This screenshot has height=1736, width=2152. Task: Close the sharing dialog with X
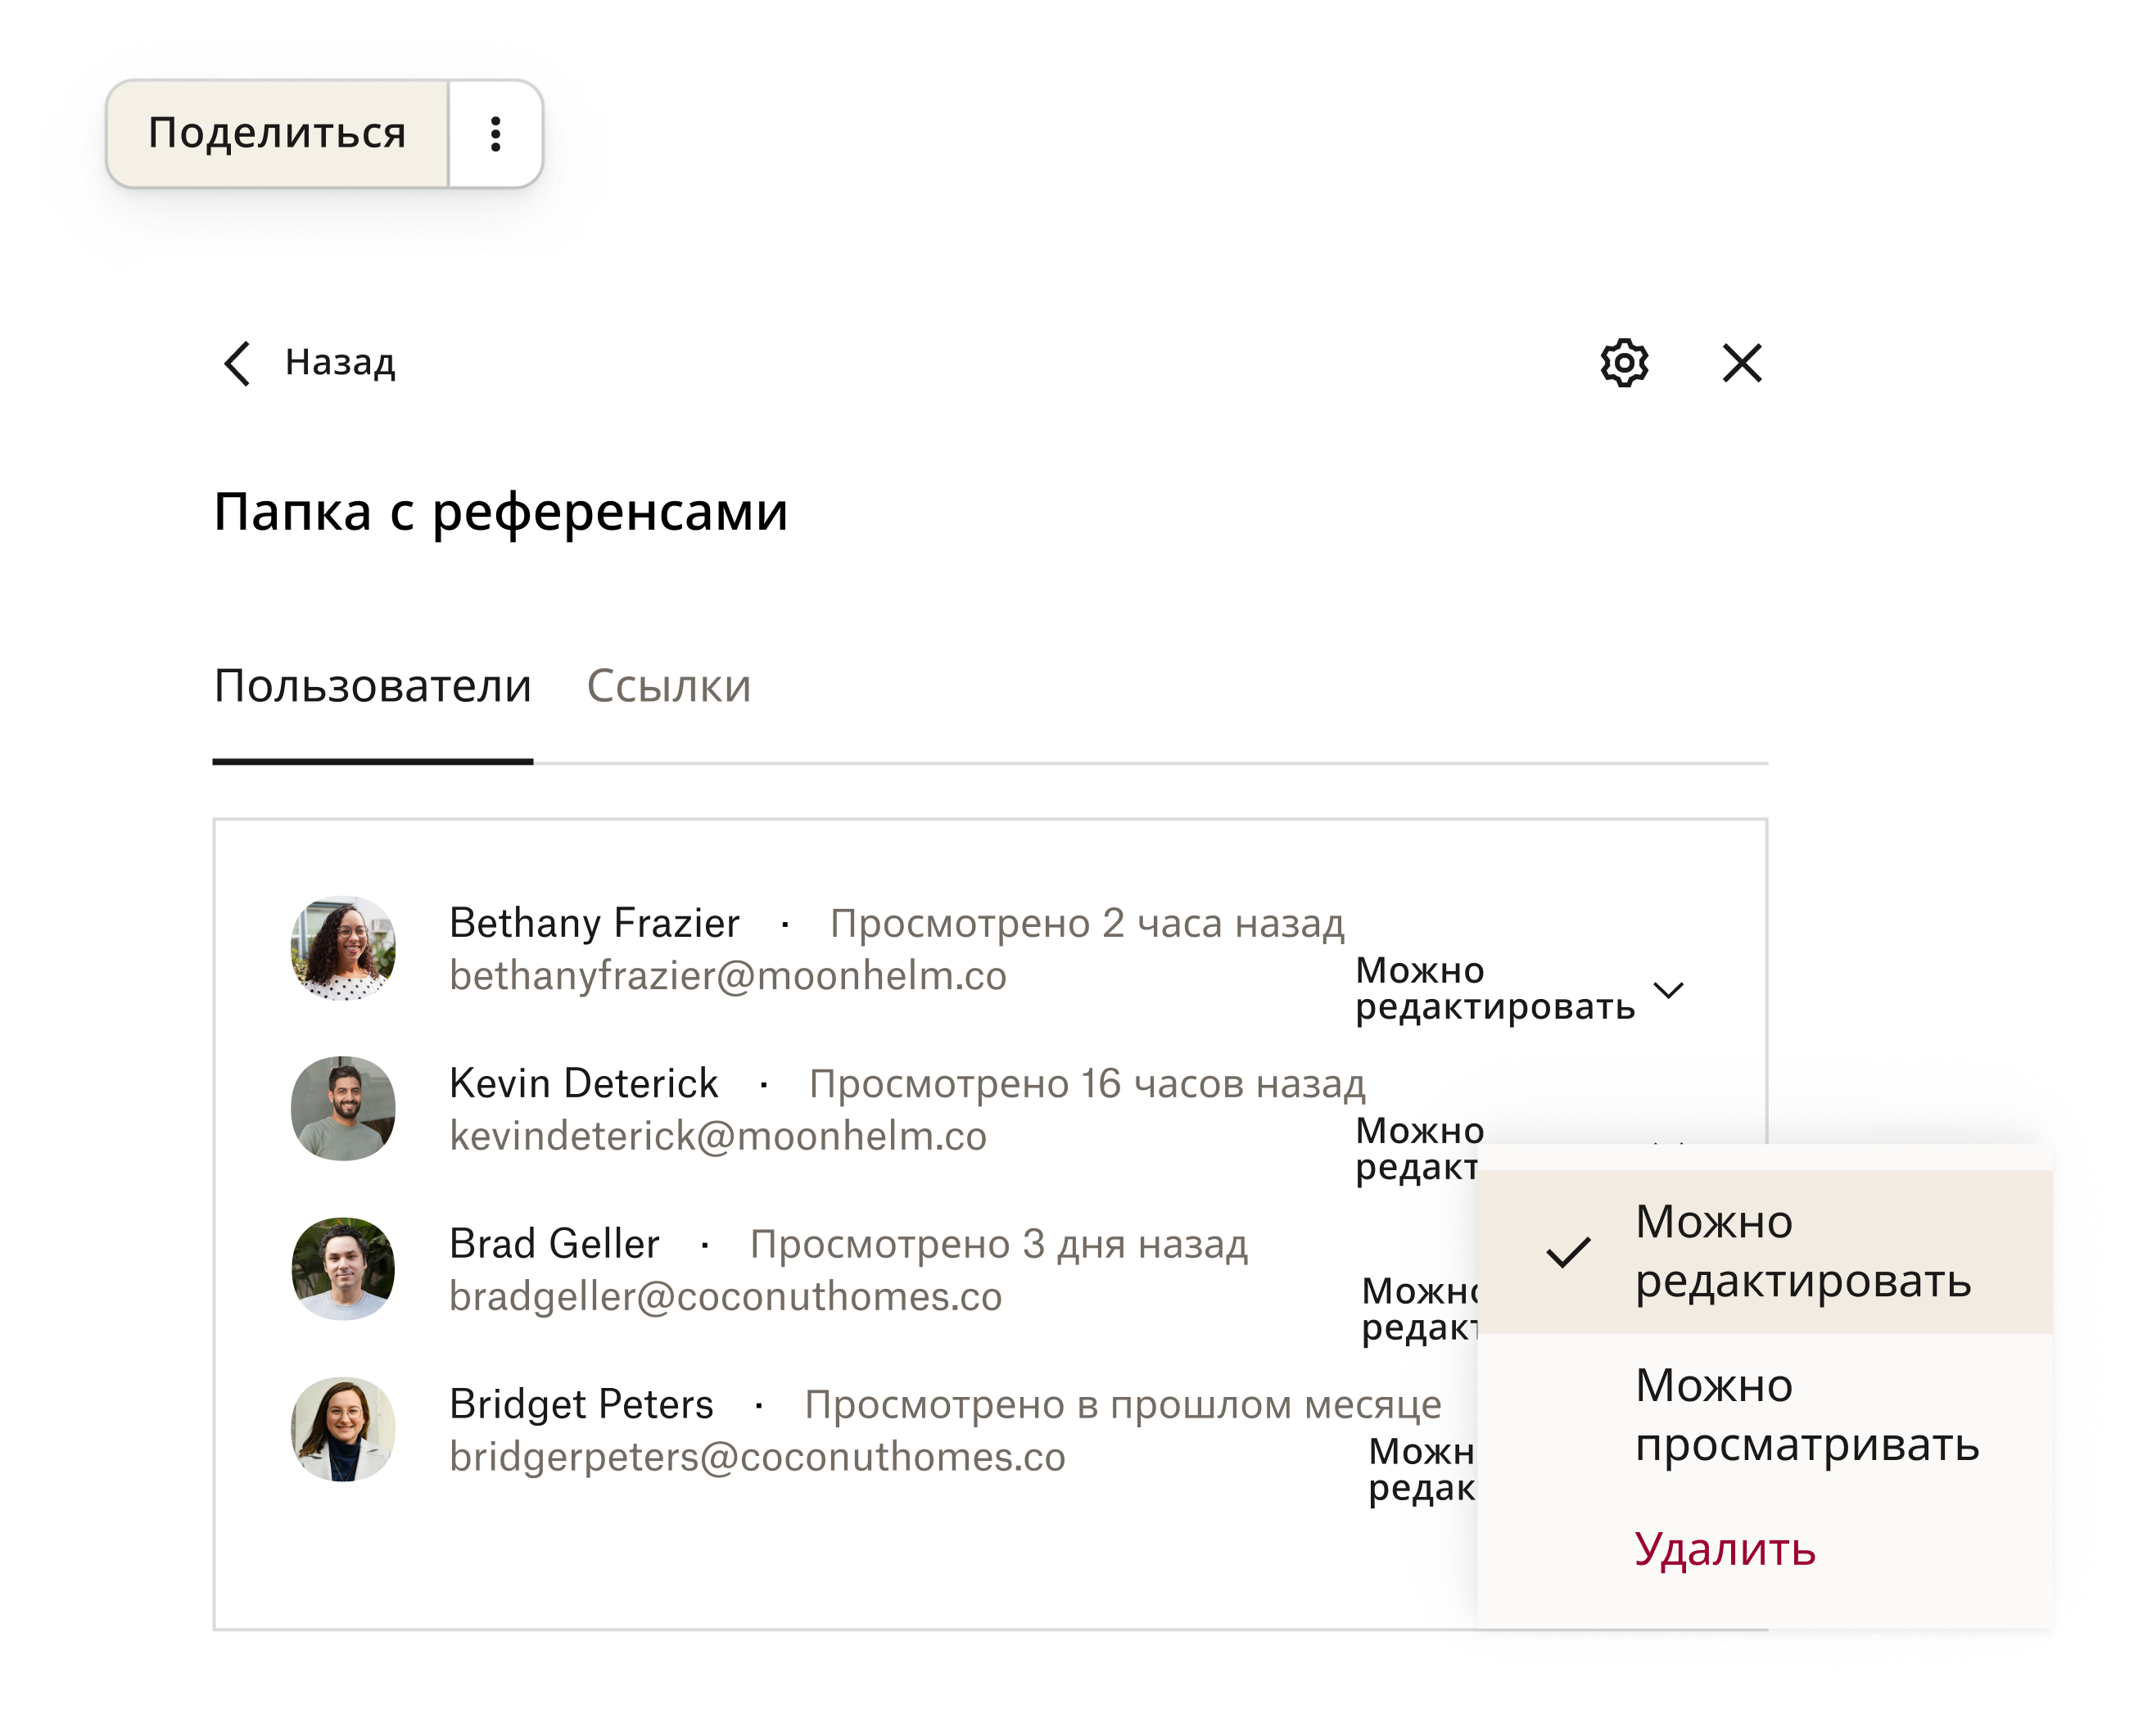click(x=1742, y=363)
